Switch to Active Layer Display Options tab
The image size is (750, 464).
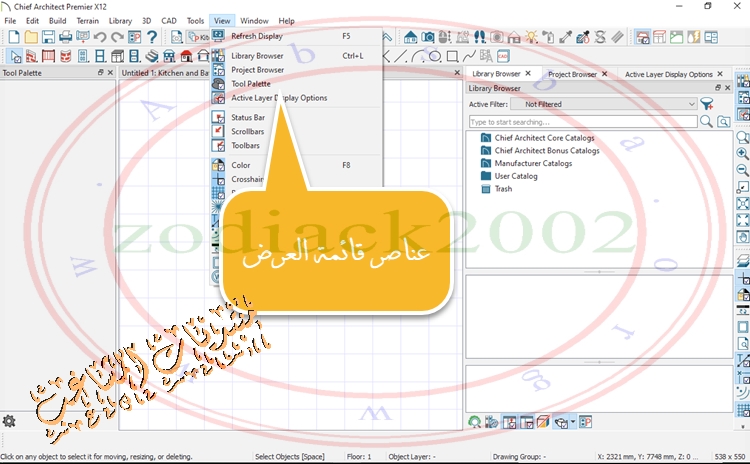tap(669, 74)
